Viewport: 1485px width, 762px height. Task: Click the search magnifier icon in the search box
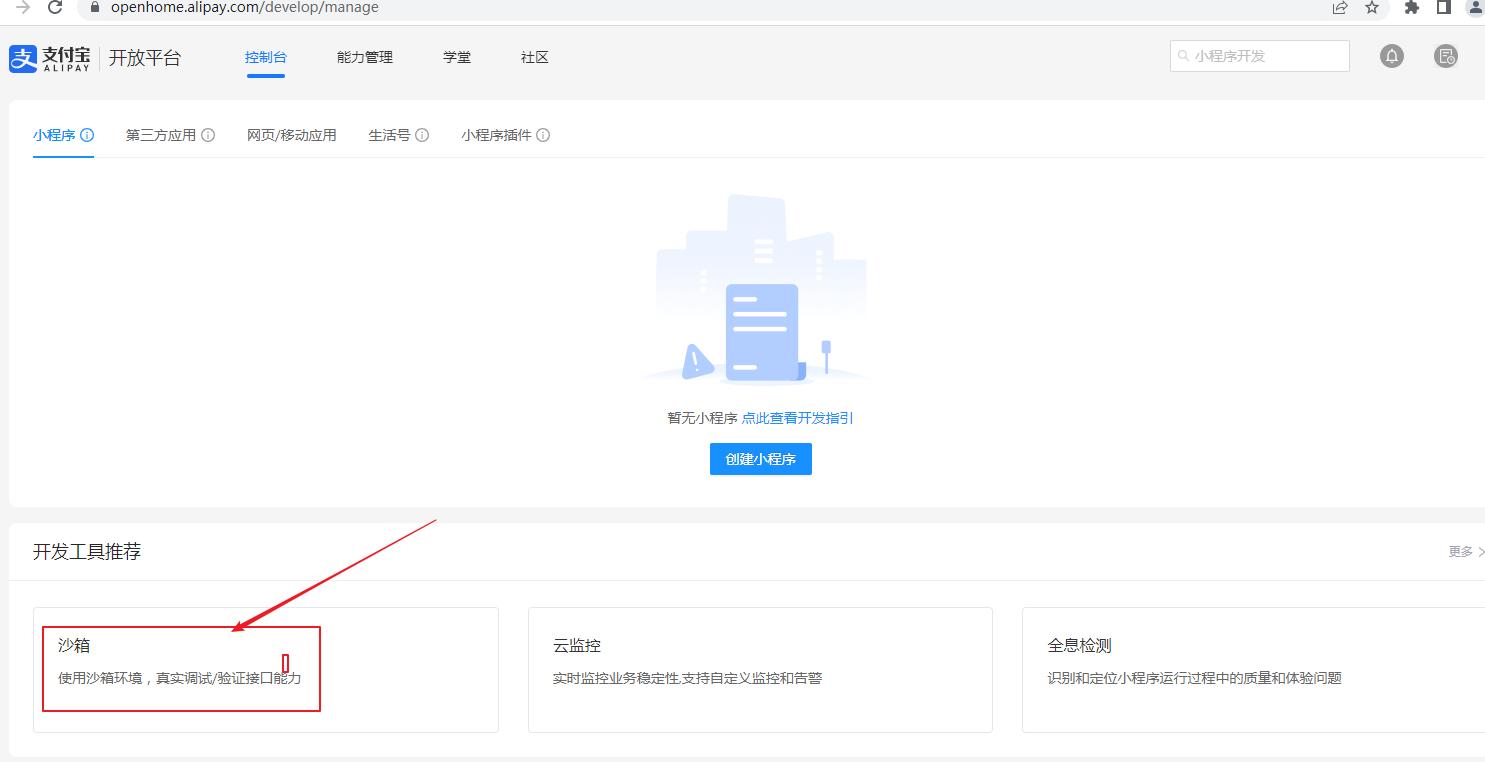pos(1183,56)
